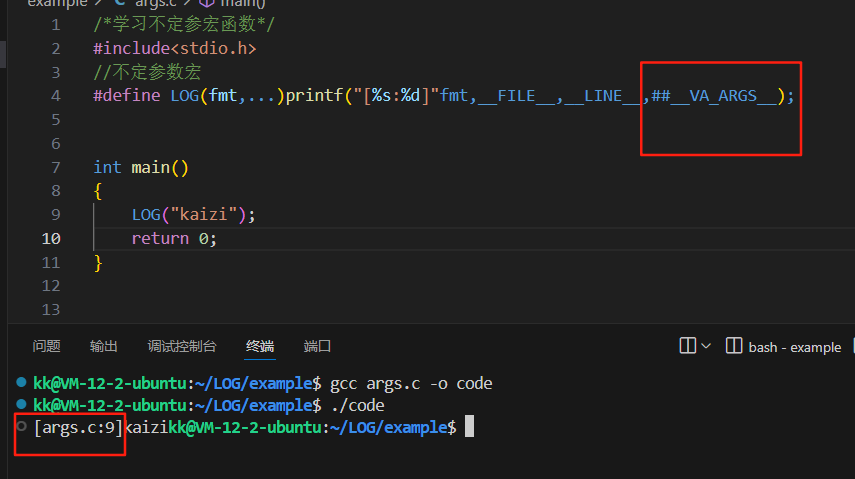Click the /*学习不定参宏函数*/ comment
855x479 pixels.
tap(184, 25)
